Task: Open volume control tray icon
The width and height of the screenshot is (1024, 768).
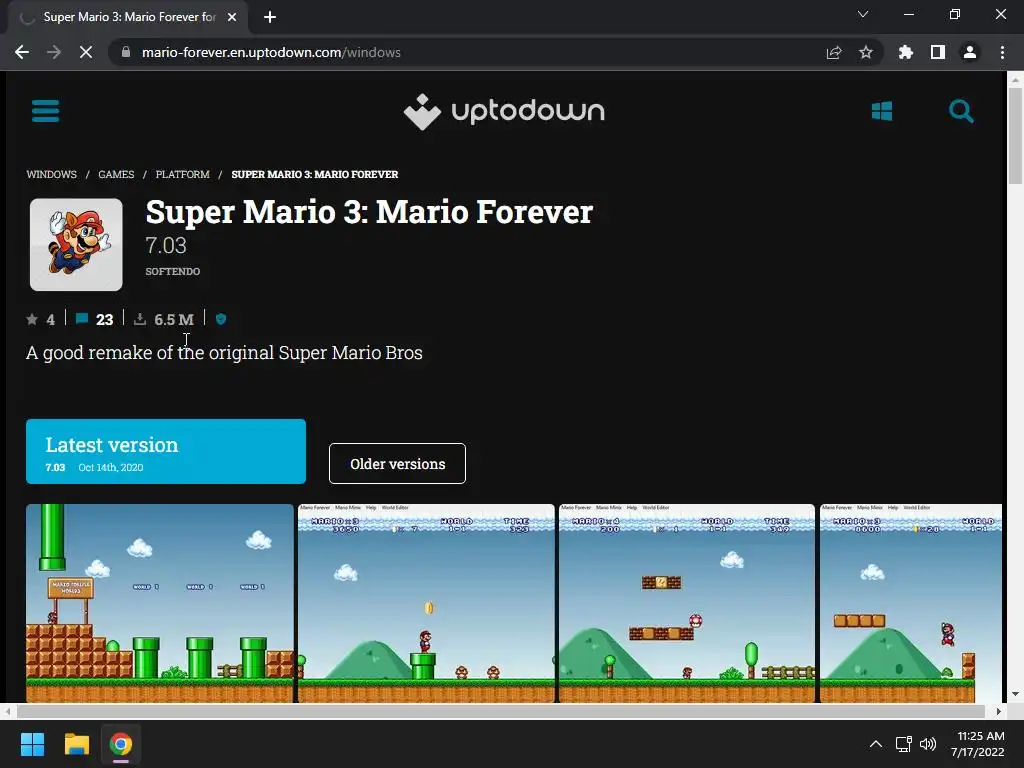Action: point(928,744)
